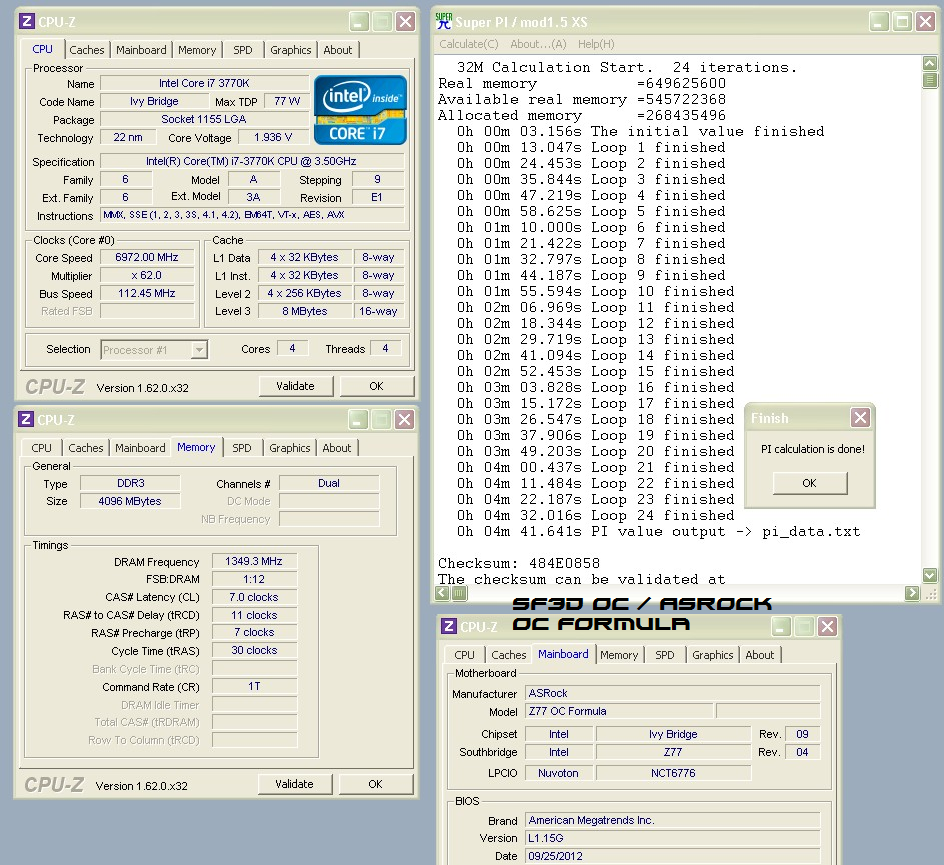The height and width of the screenshot is (865, 944).
Task: Click the Super PI horizontal scrollbar left arrow
Action: click(443, 593)
